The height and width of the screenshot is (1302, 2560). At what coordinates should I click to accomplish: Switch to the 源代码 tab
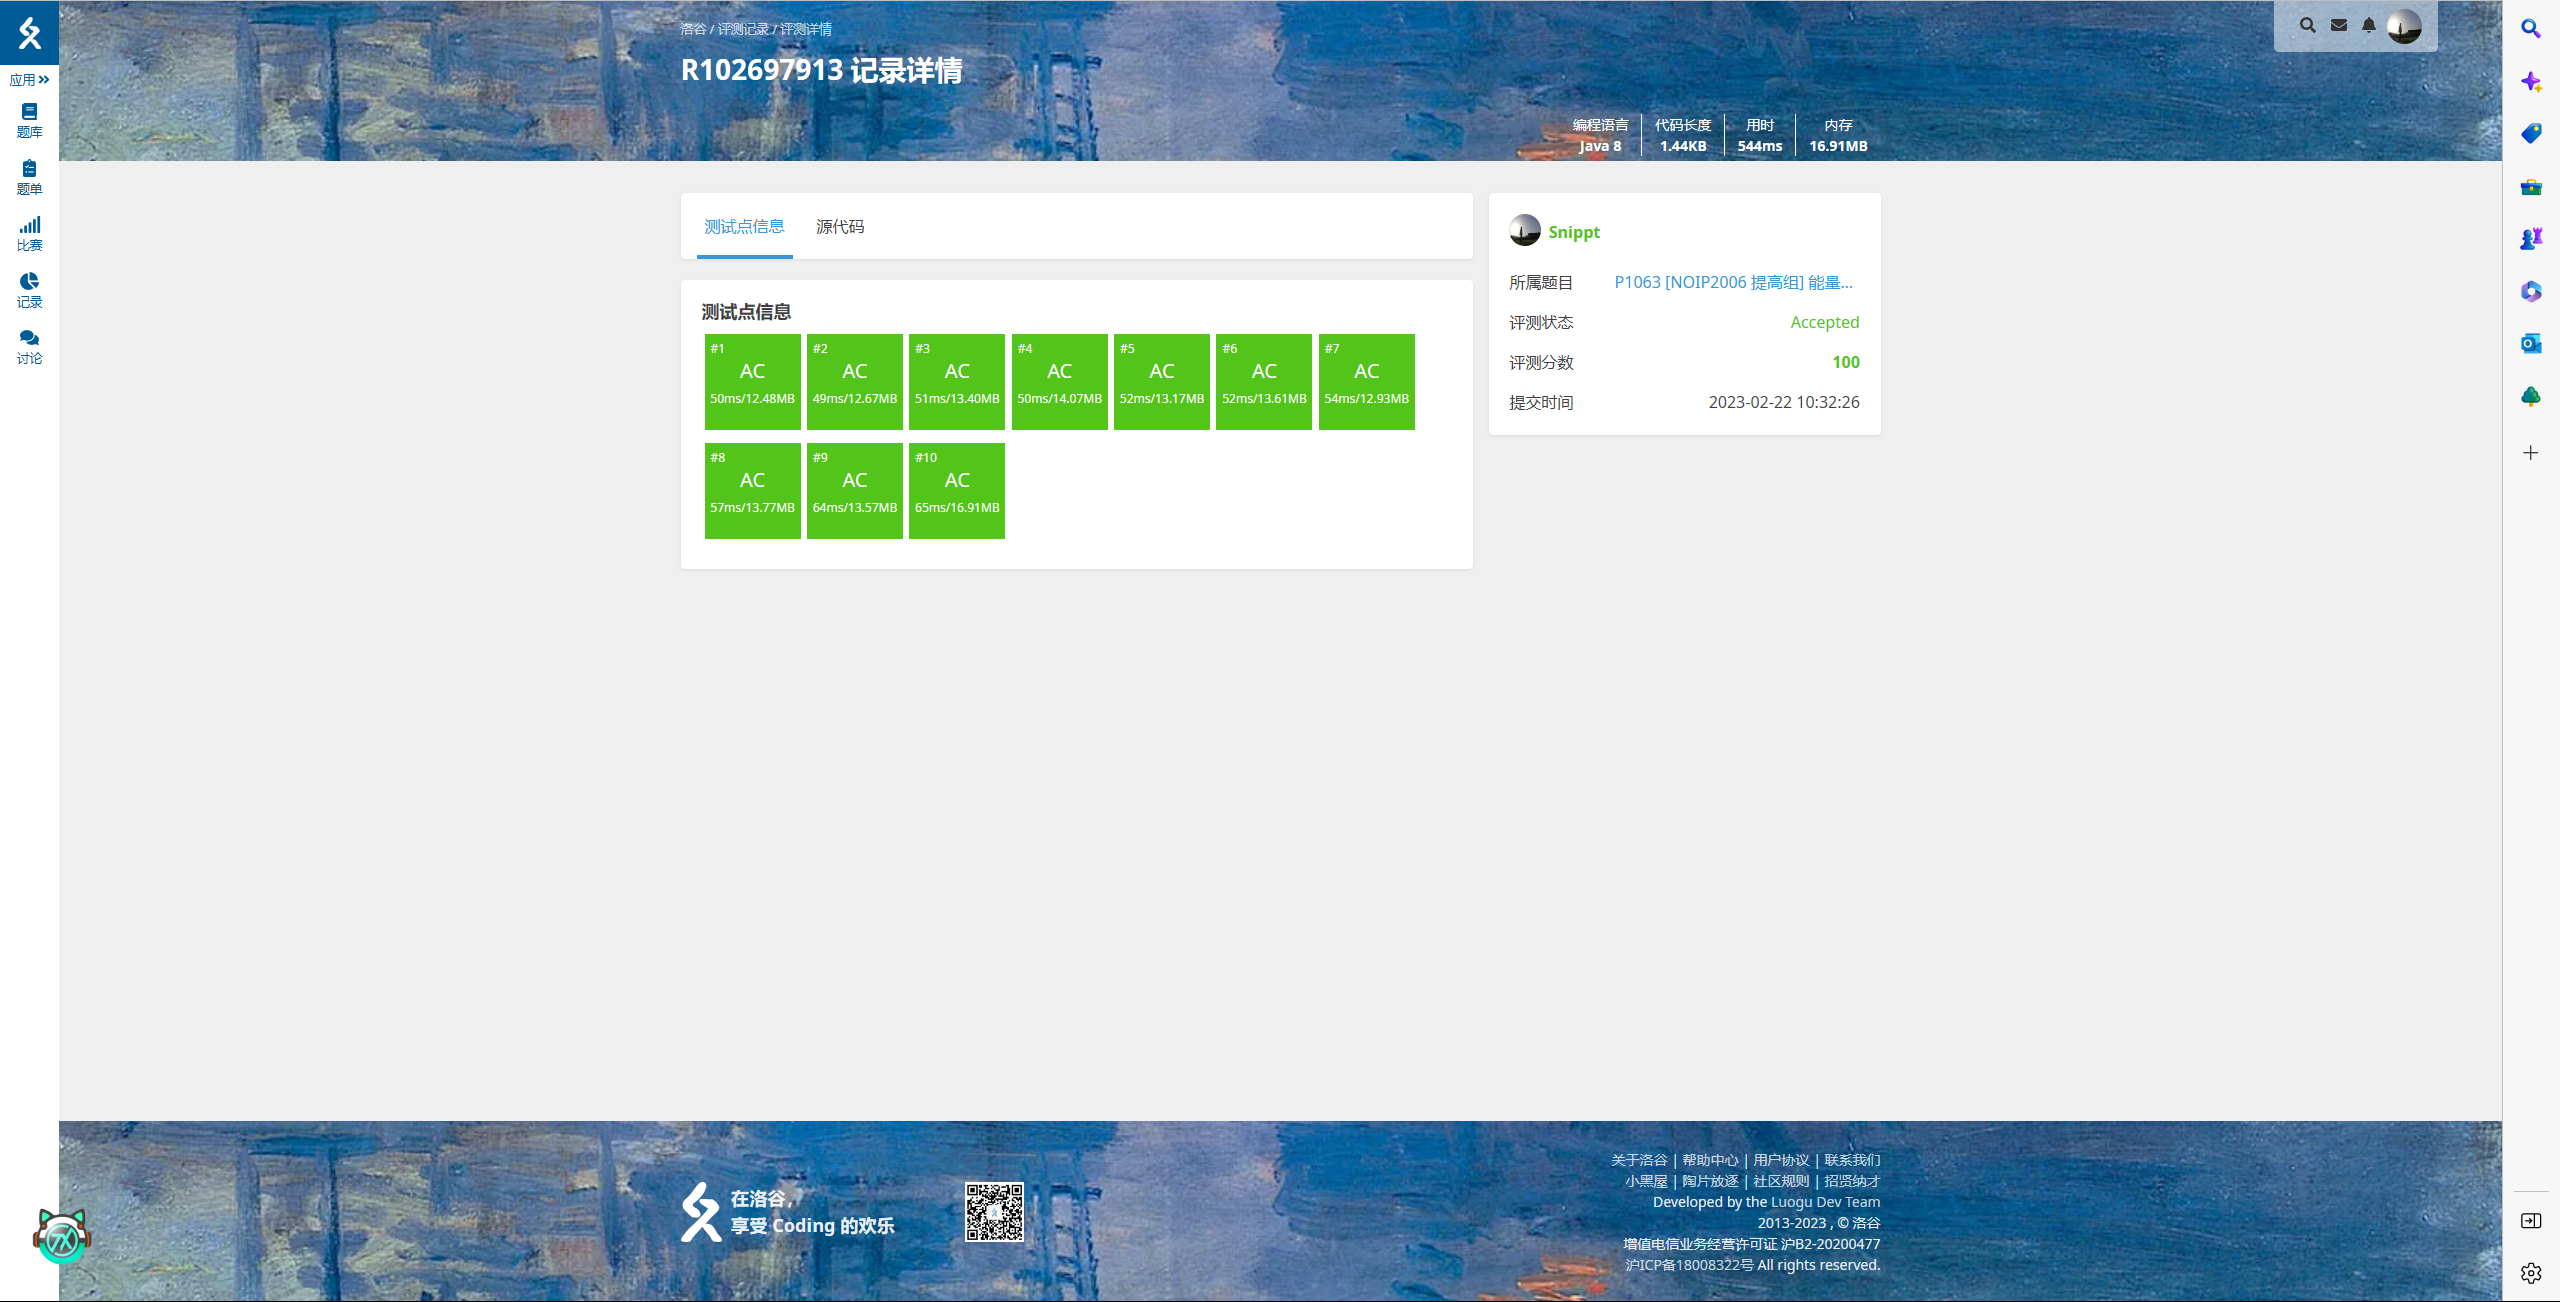pos(840,227)
